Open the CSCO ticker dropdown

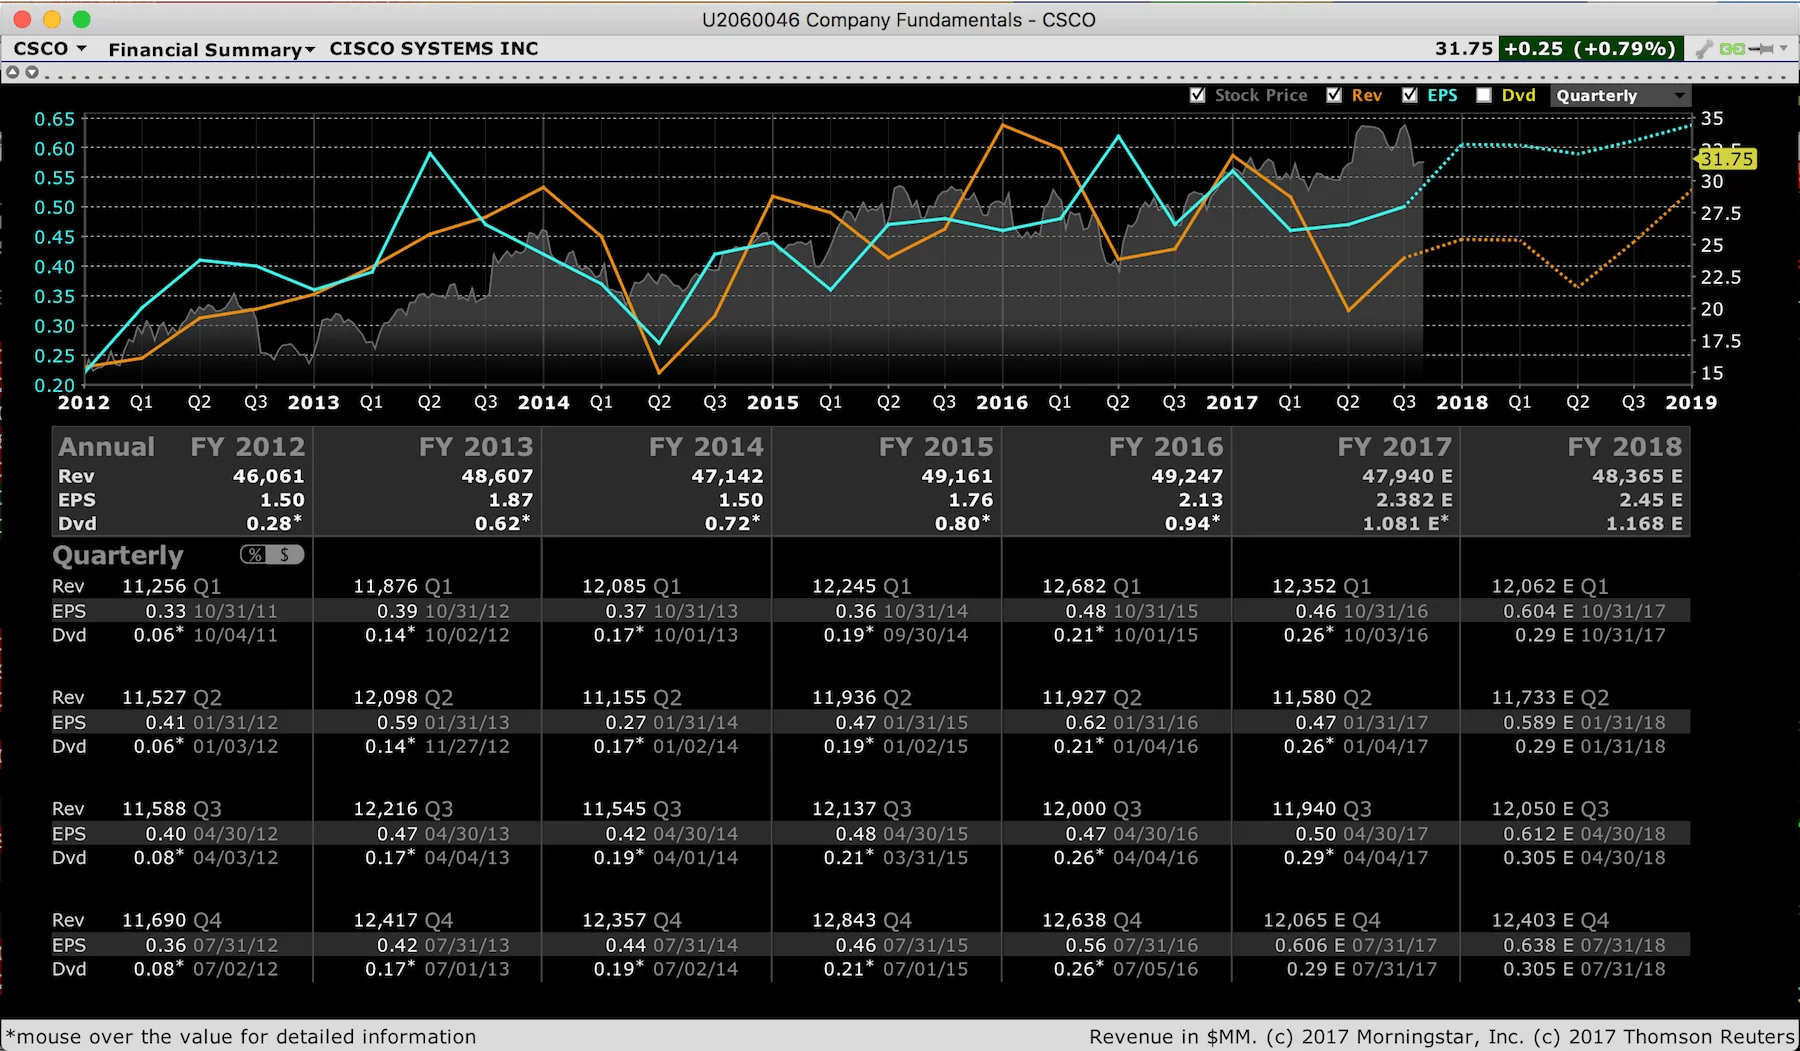[50, 48]
